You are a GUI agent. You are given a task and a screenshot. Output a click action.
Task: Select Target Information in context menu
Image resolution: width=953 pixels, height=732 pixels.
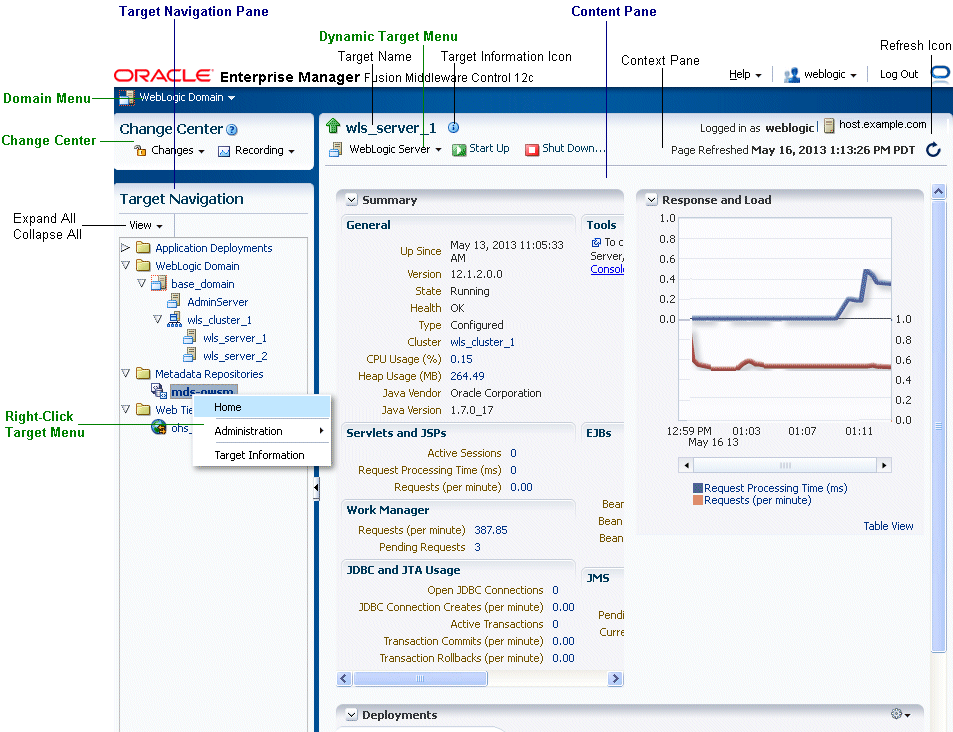pos(262,455)
